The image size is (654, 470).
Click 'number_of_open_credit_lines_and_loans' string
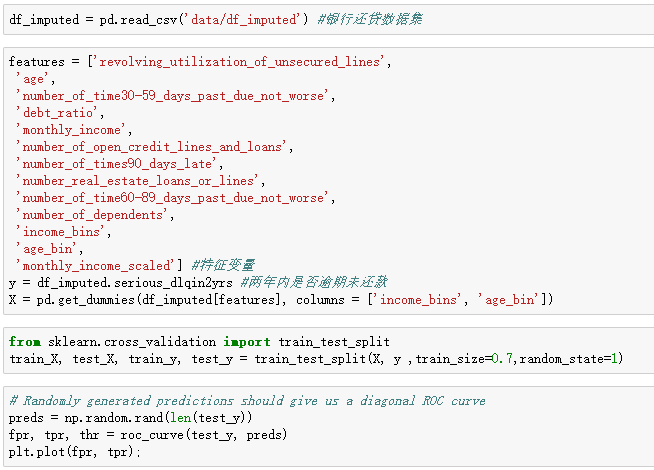(152, 147)
